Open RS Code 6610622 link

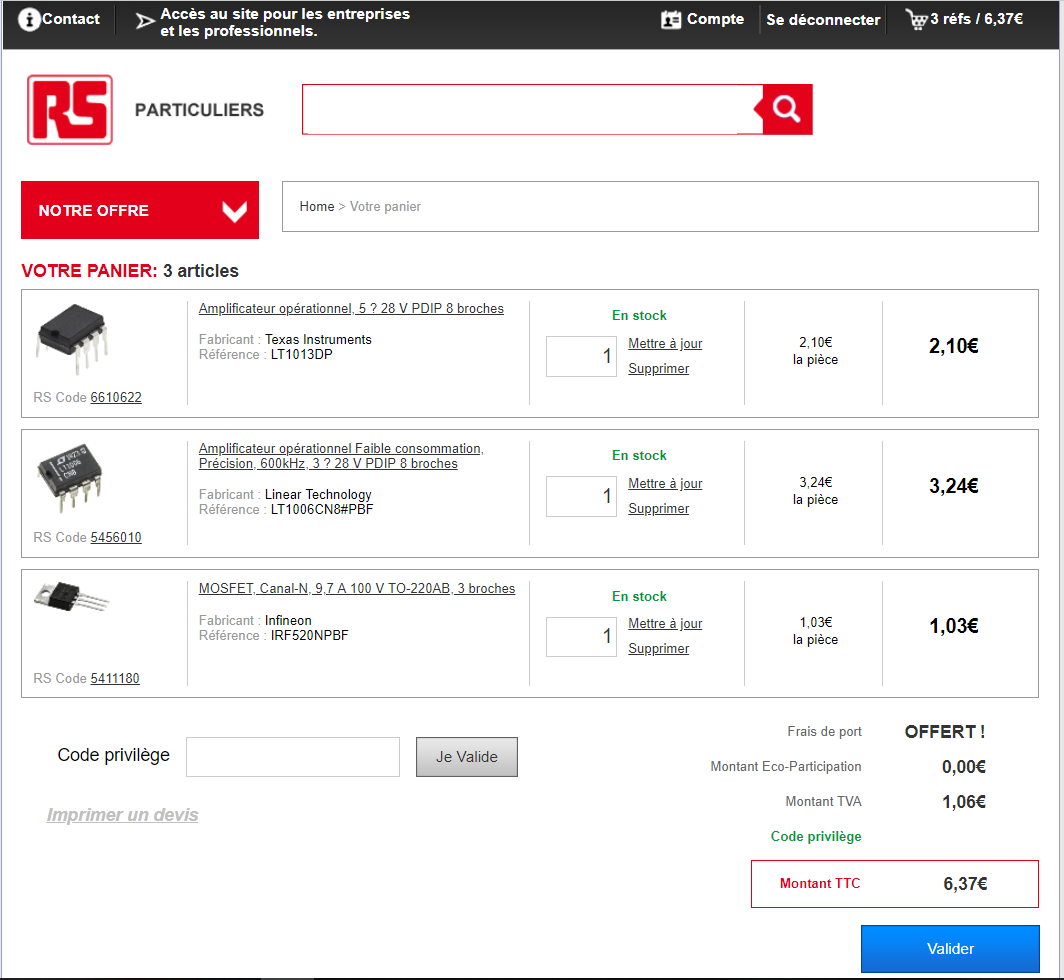116,397
